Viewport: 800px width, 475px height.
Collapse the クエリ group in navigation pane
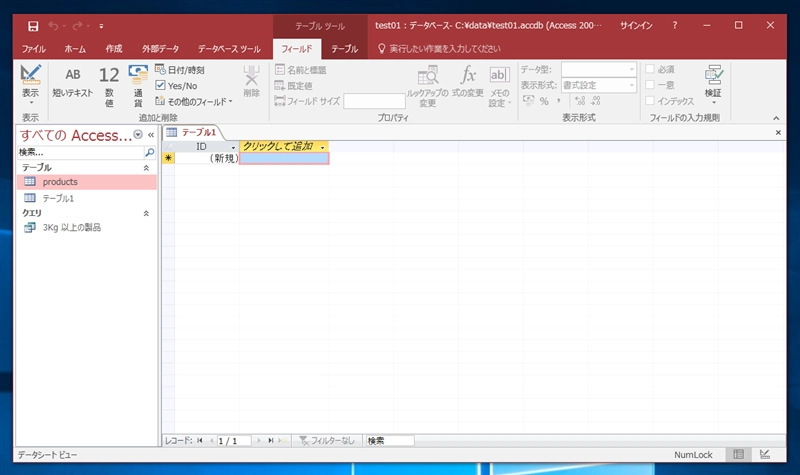pyautogui.click(x=146, y=213)
